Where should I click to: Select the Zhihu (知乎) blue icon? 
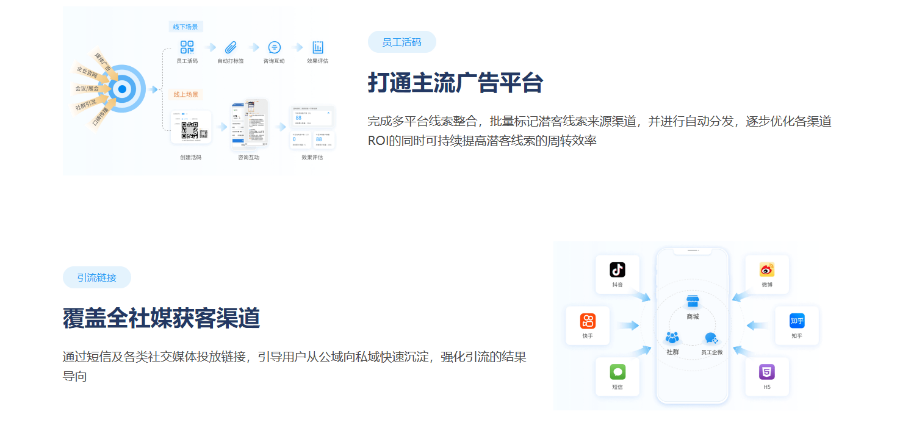click(x=797, y=321)
